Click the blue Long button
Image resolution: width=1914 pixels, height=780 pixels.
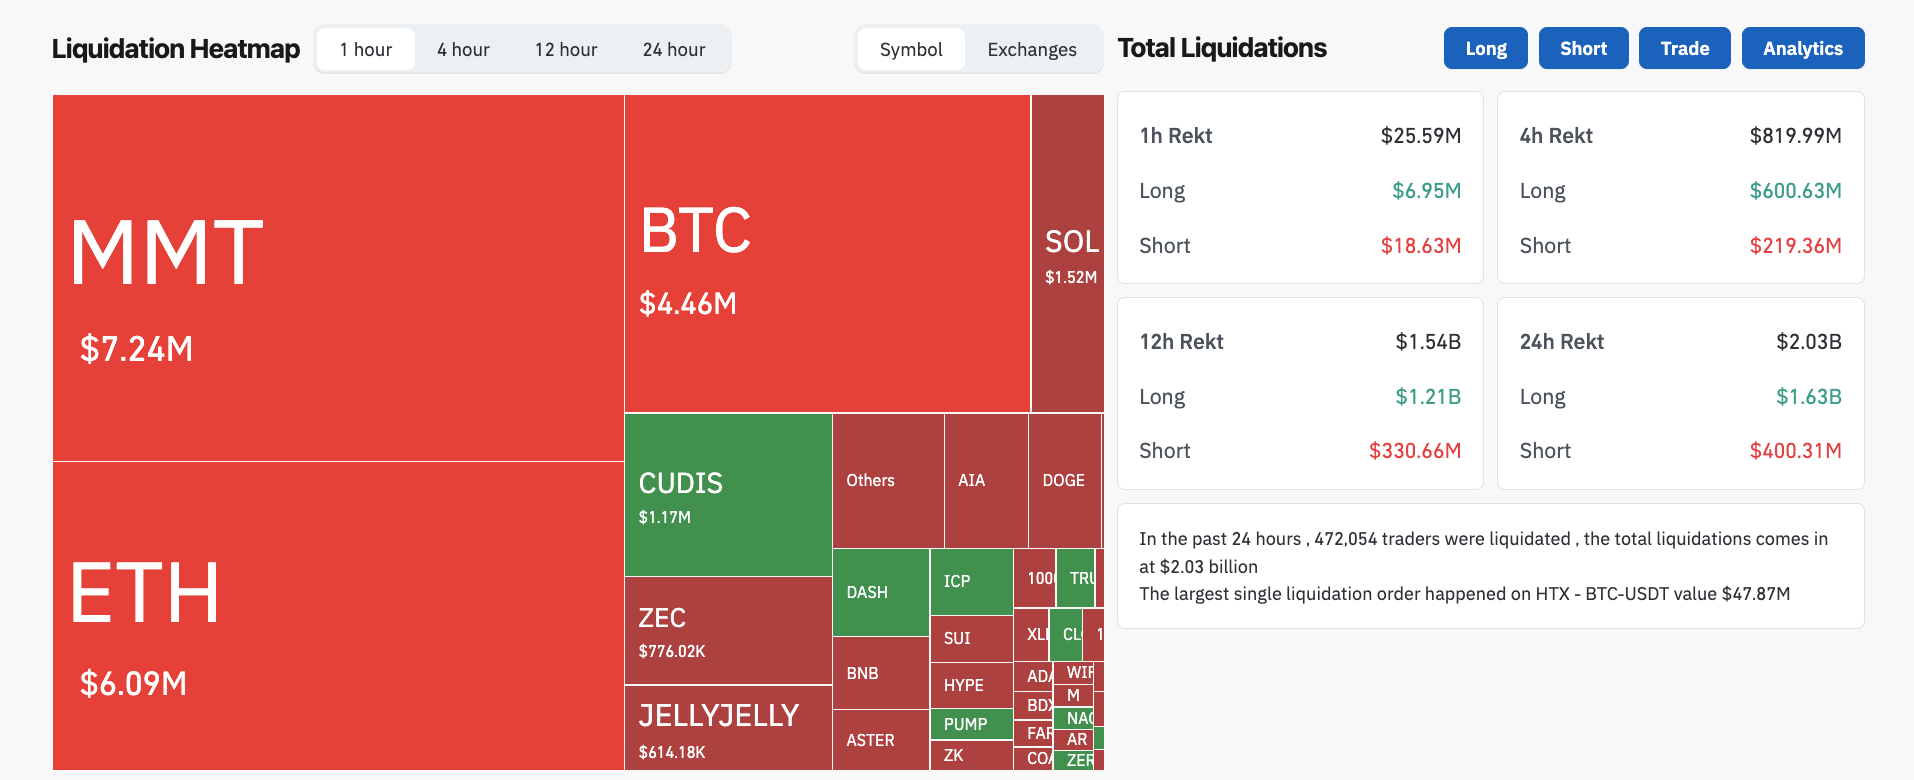click(x=1485, y=49)
